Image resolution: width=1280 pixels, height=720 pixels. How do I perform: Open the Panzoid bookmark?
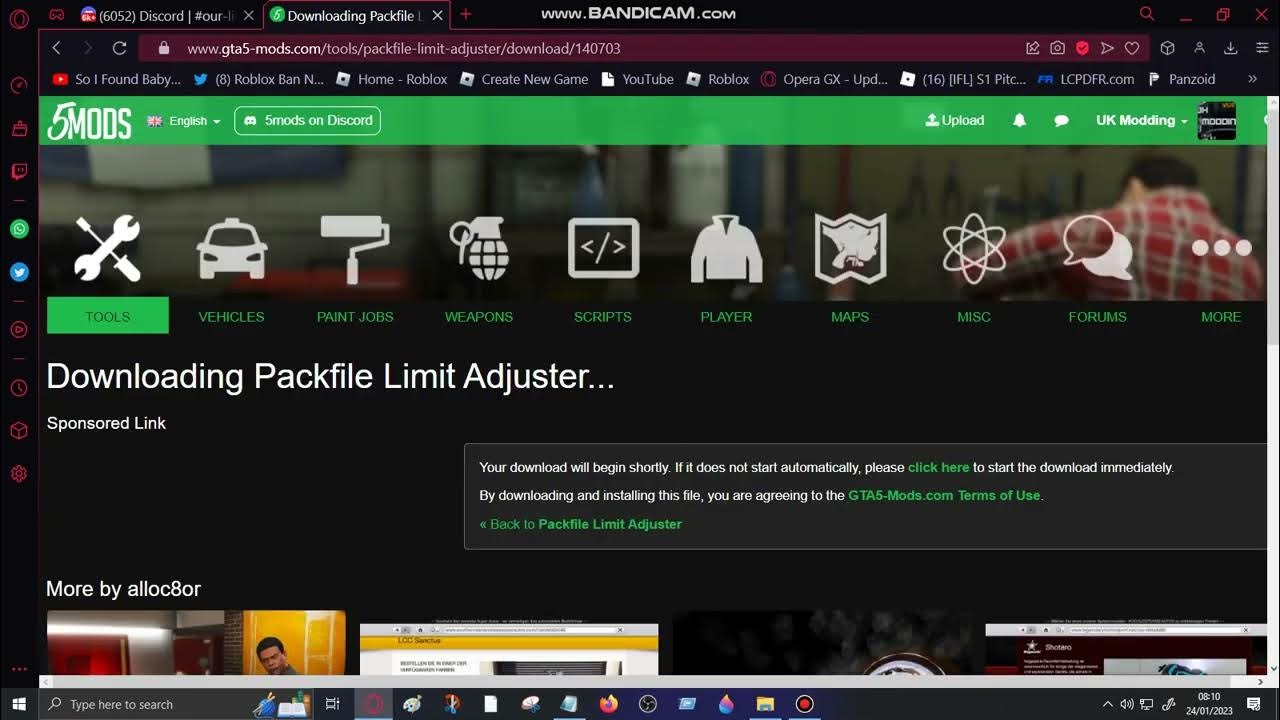(x=1181, y=79)
